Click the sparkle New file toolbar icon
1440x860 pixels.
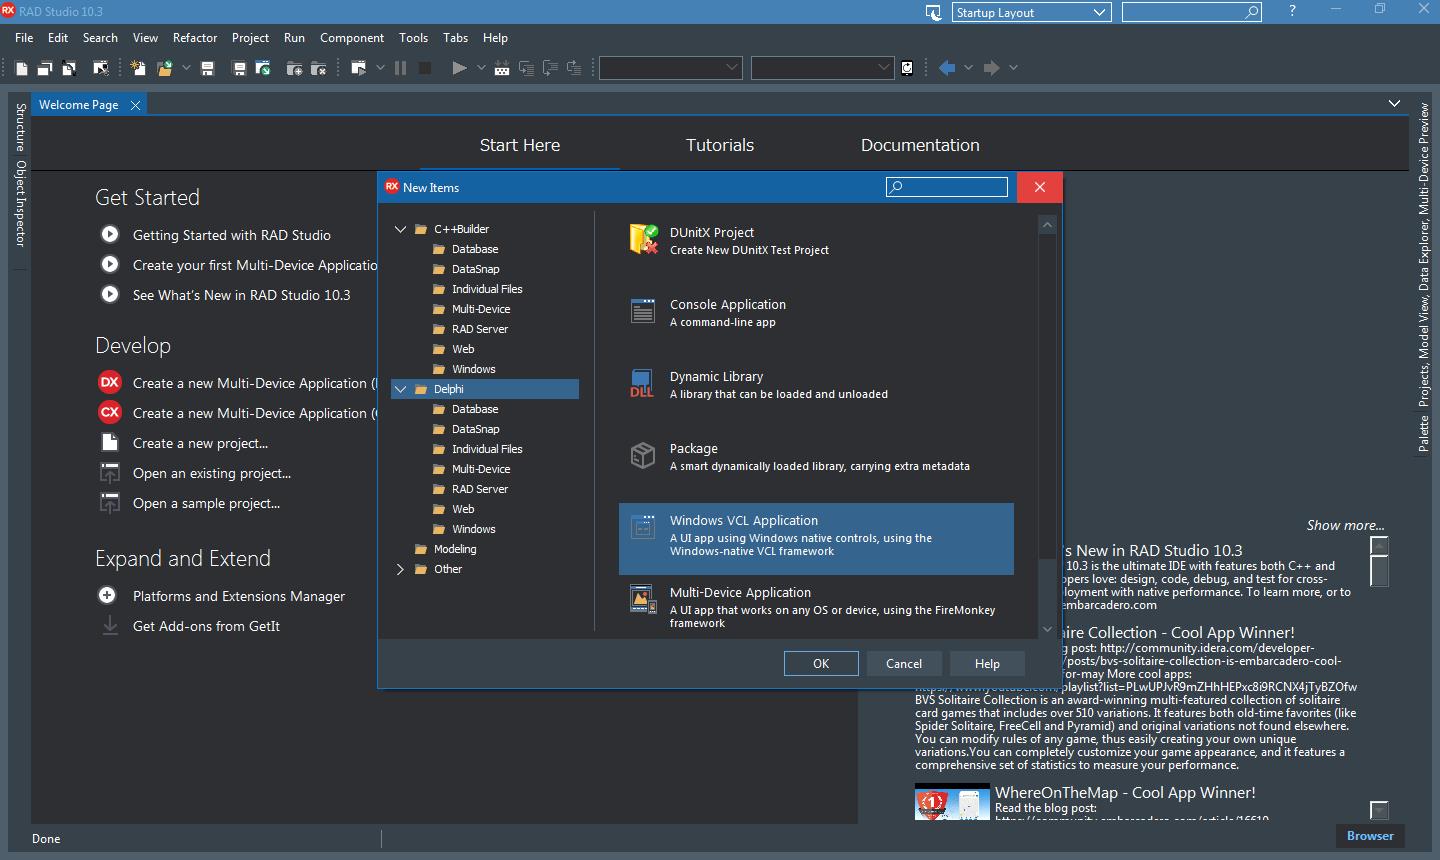coord(138,68)
